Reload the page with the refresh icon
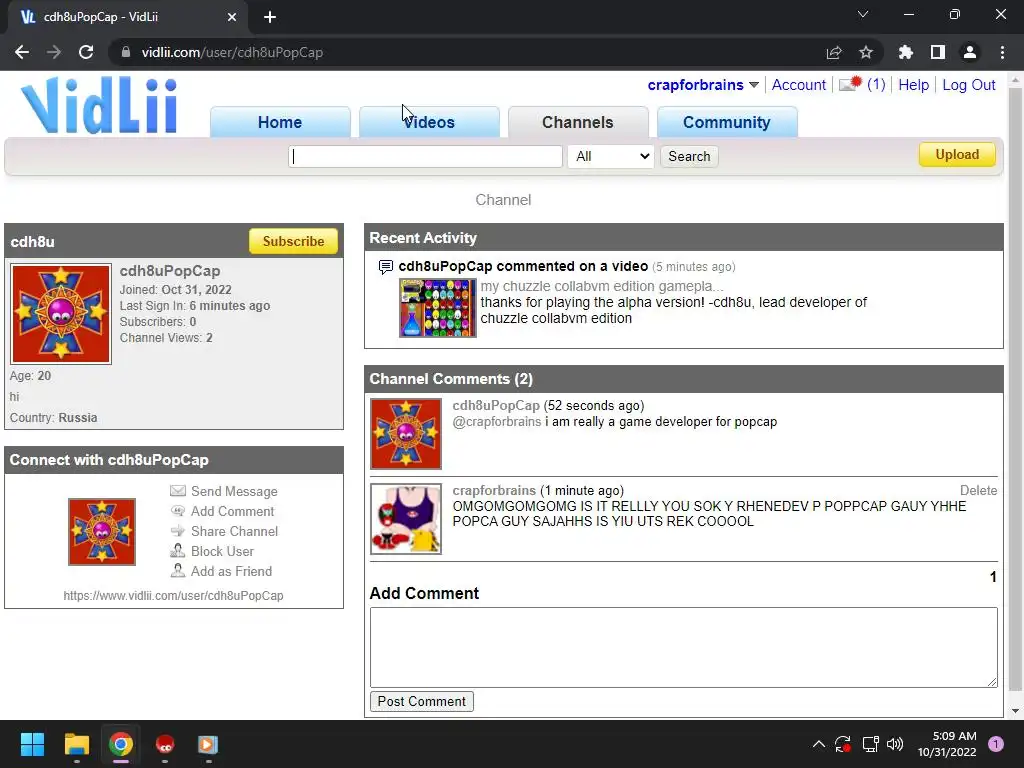The width and height of the screenshot is (1024, 768). click(86, 52)
